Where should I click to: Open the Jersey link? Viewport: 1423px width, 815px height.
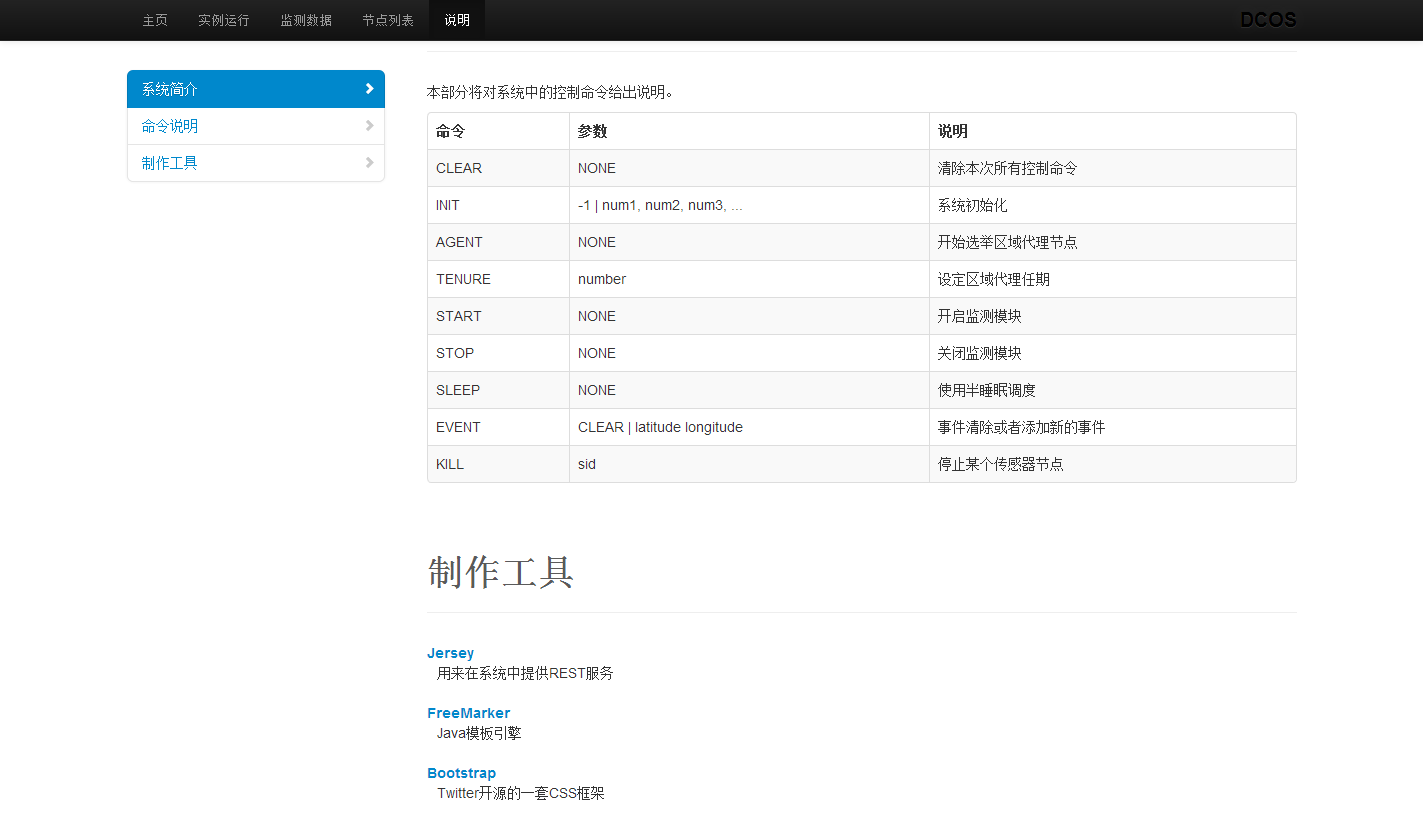point(450,653)
